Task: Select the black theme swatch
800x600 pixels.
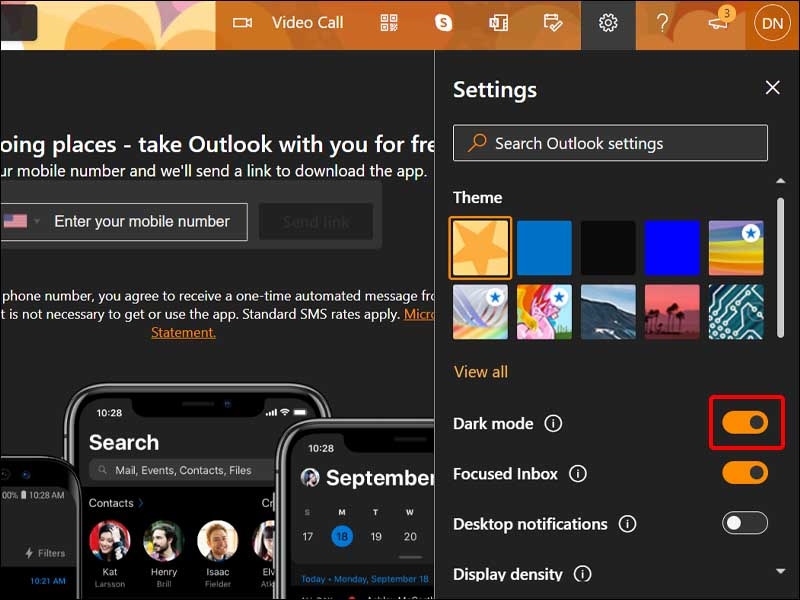Action: pyautogui.click(x=608, y=248)
